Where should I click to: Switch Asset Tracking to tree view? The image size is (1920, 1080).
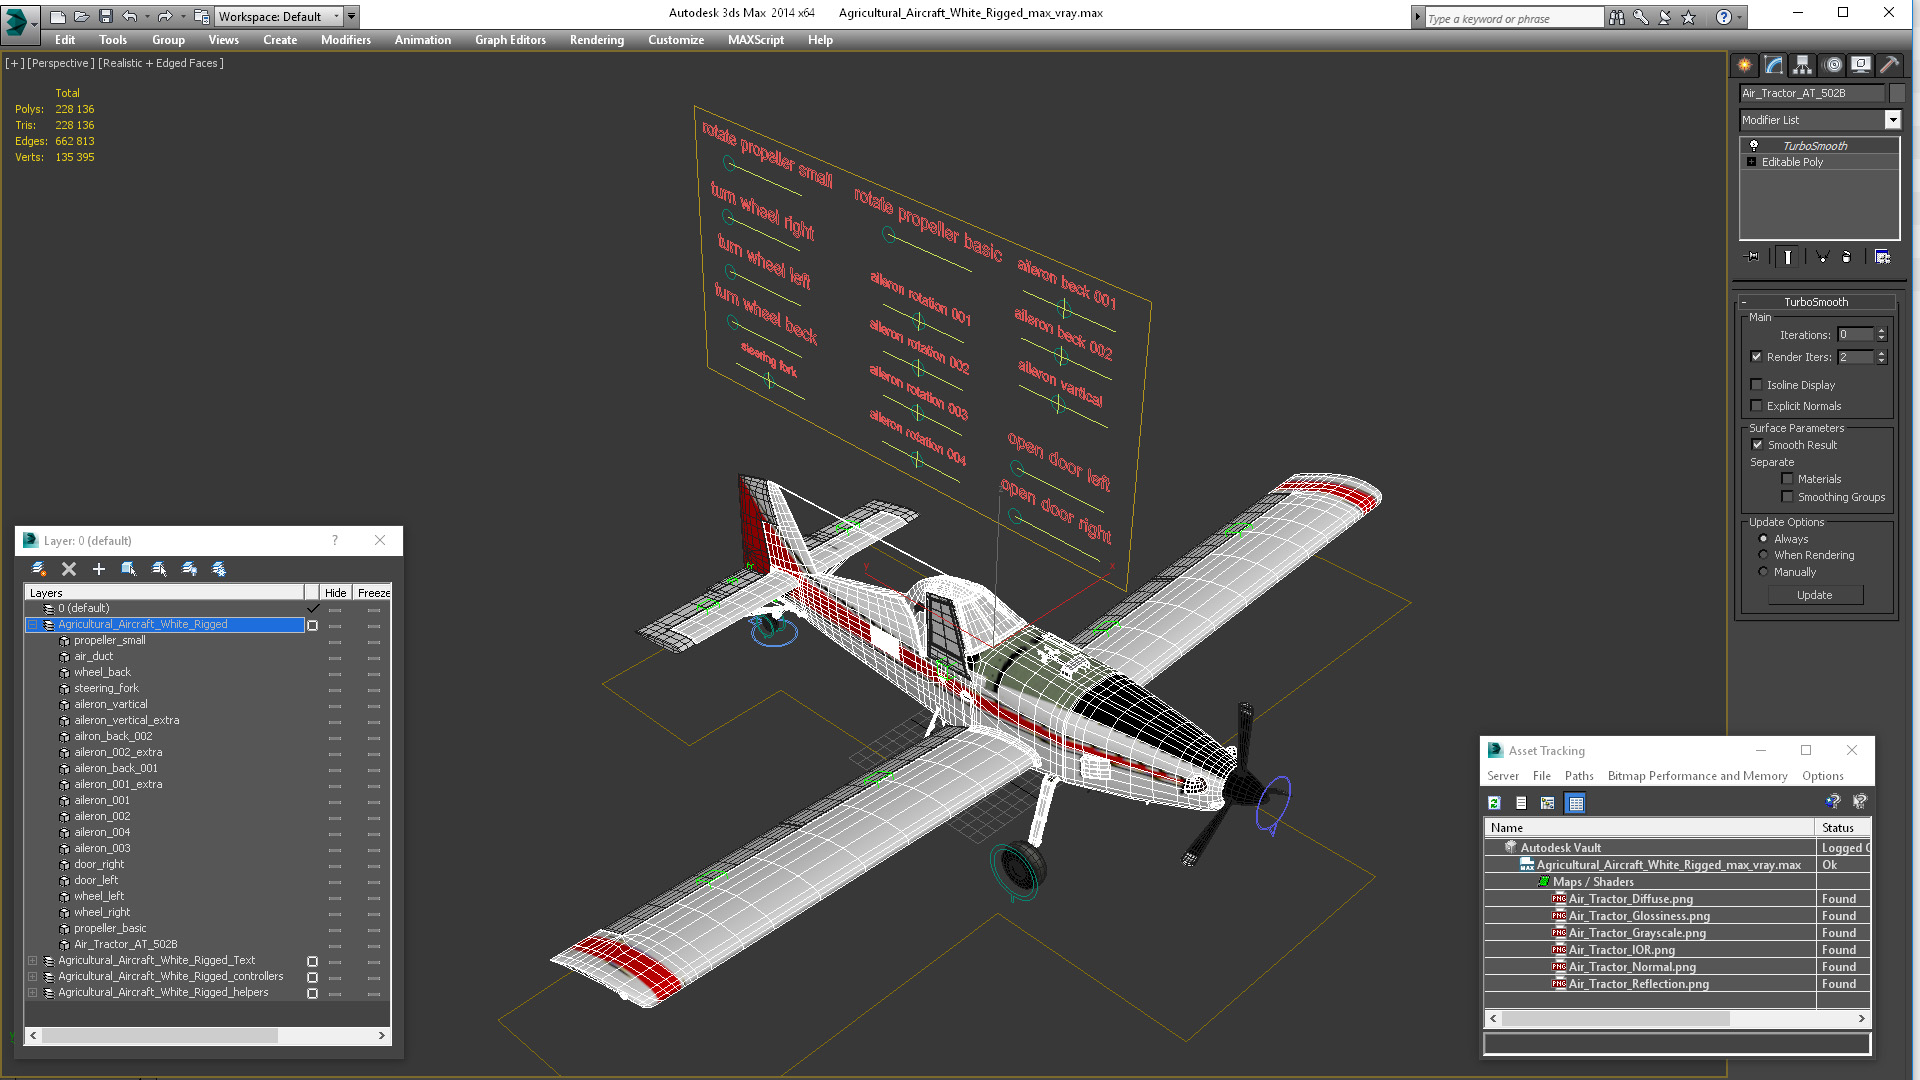coord(1548,803)
